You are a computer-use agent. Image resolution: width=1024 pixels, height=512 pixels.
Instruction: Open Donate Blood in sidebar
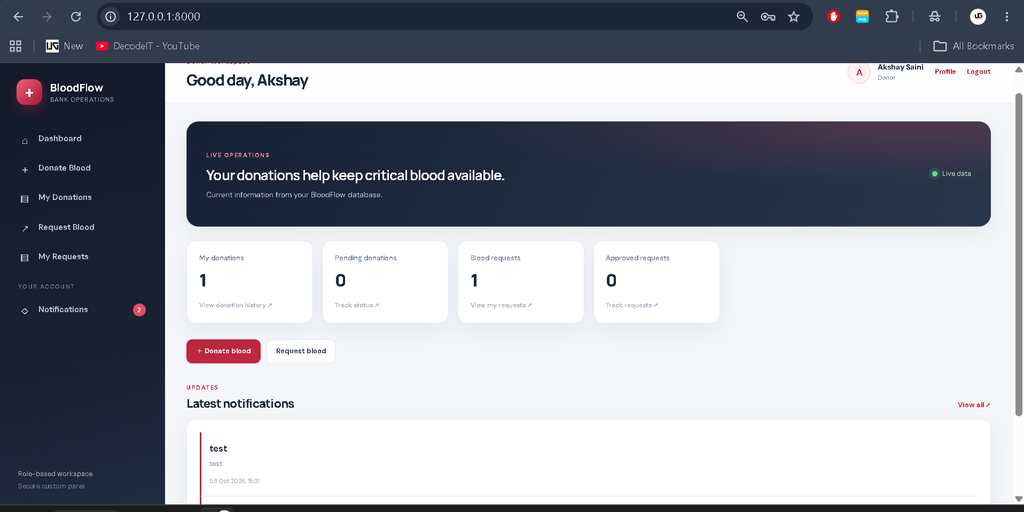pos(64,168)
